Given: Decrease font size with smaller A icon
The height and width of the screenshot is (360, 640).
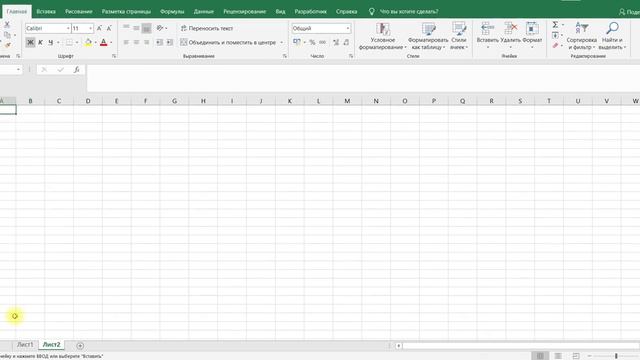Looking at the screenshot, I should [109, 28].
